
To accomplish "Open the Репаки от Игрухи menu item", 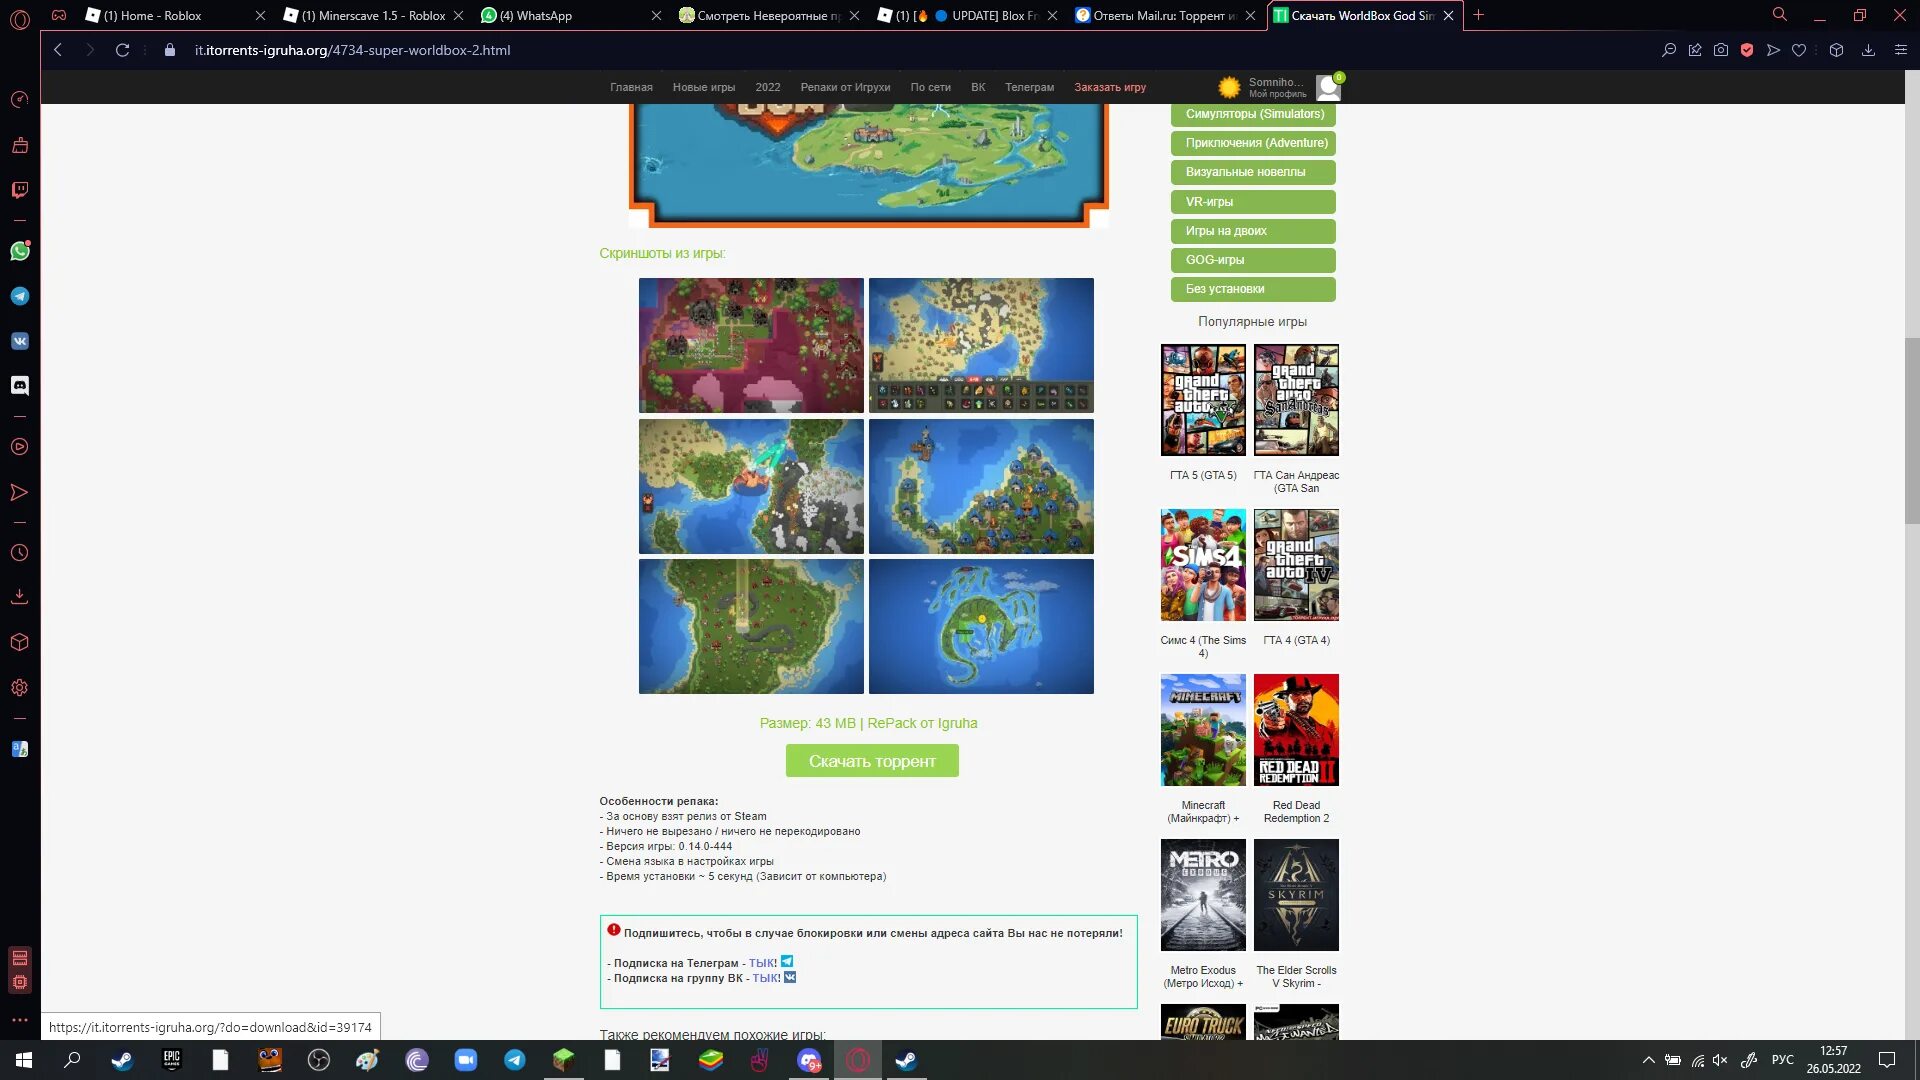I will pyautogui.click(x=845, y=87).
